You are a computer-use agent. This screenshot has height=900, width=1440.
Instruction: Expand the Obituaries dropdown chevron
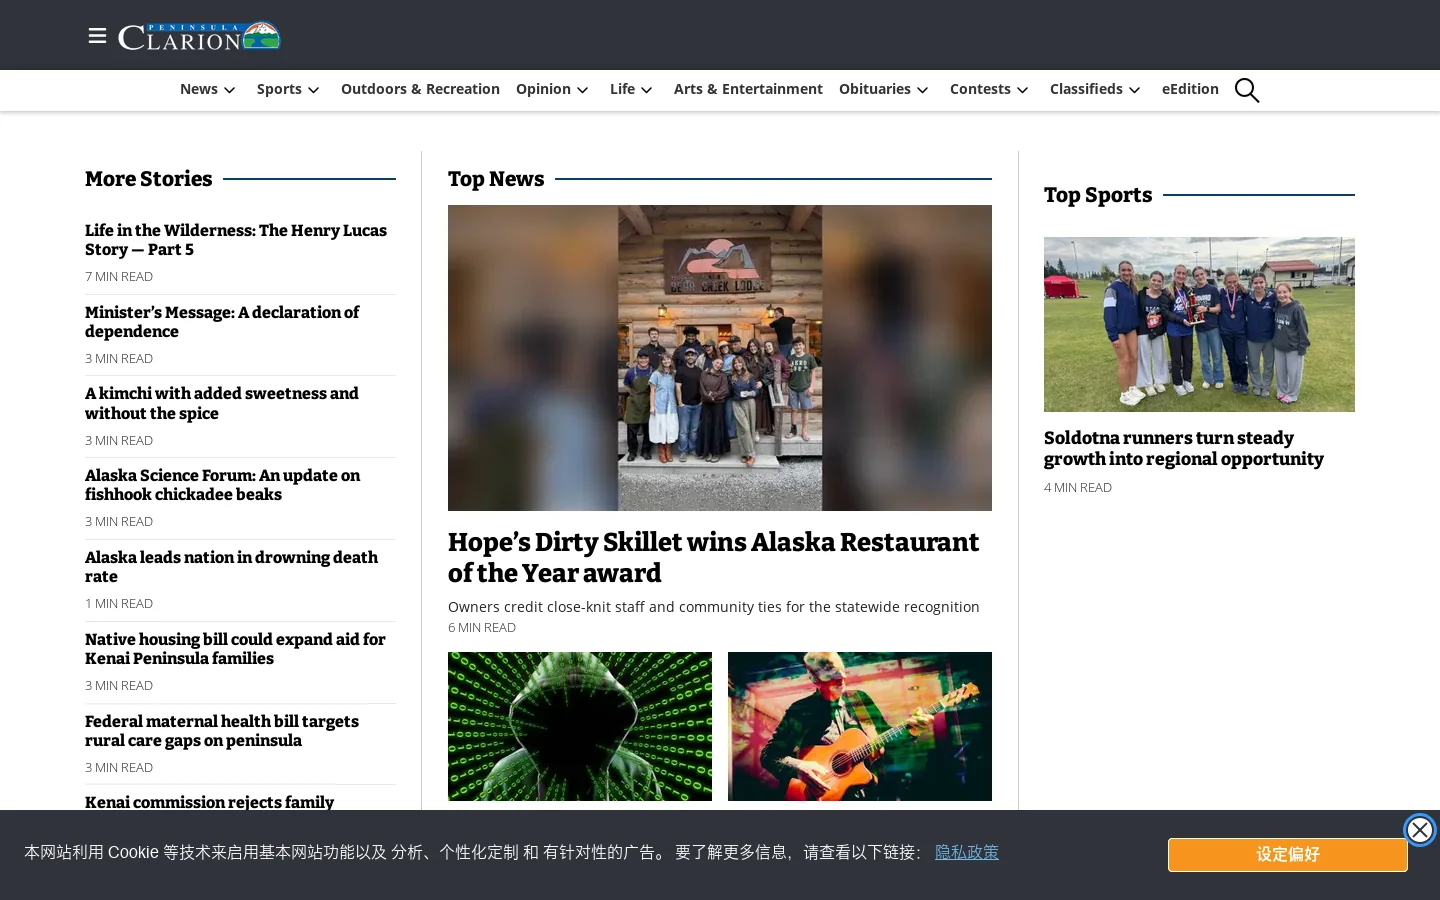click(923, 90)
